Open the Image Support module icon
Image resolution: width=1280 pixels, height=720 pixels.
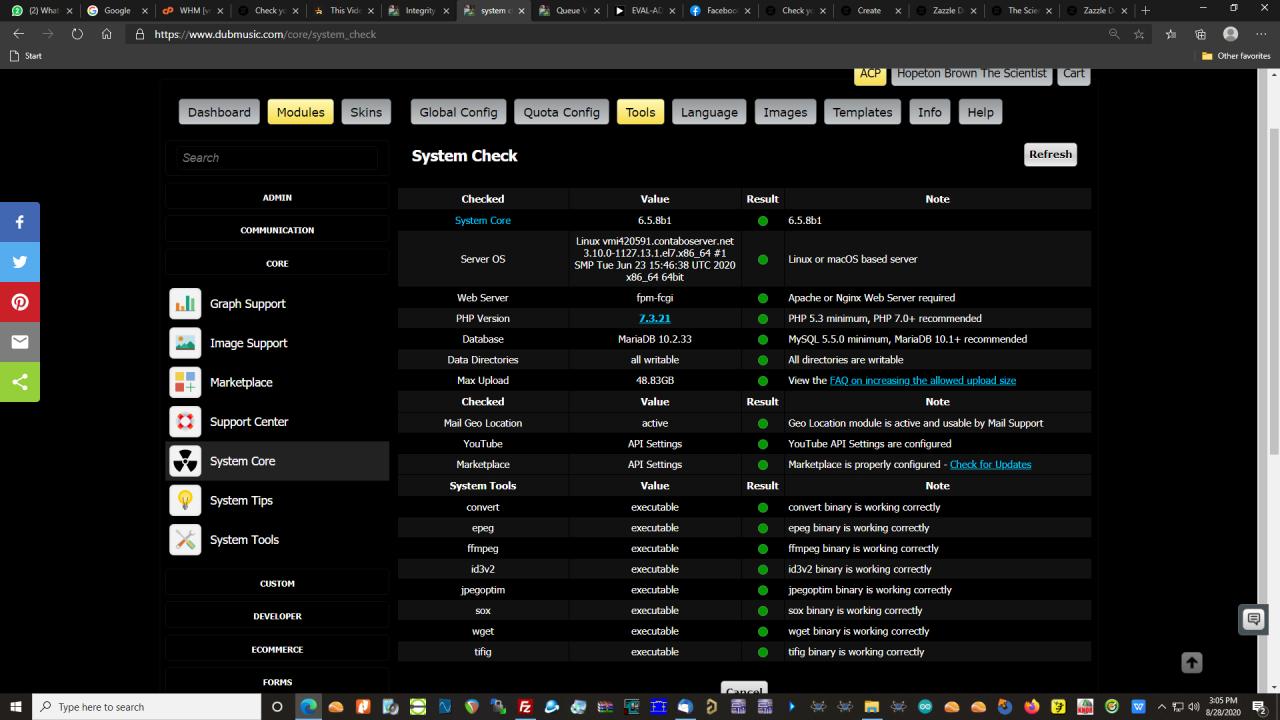[185, 343]
